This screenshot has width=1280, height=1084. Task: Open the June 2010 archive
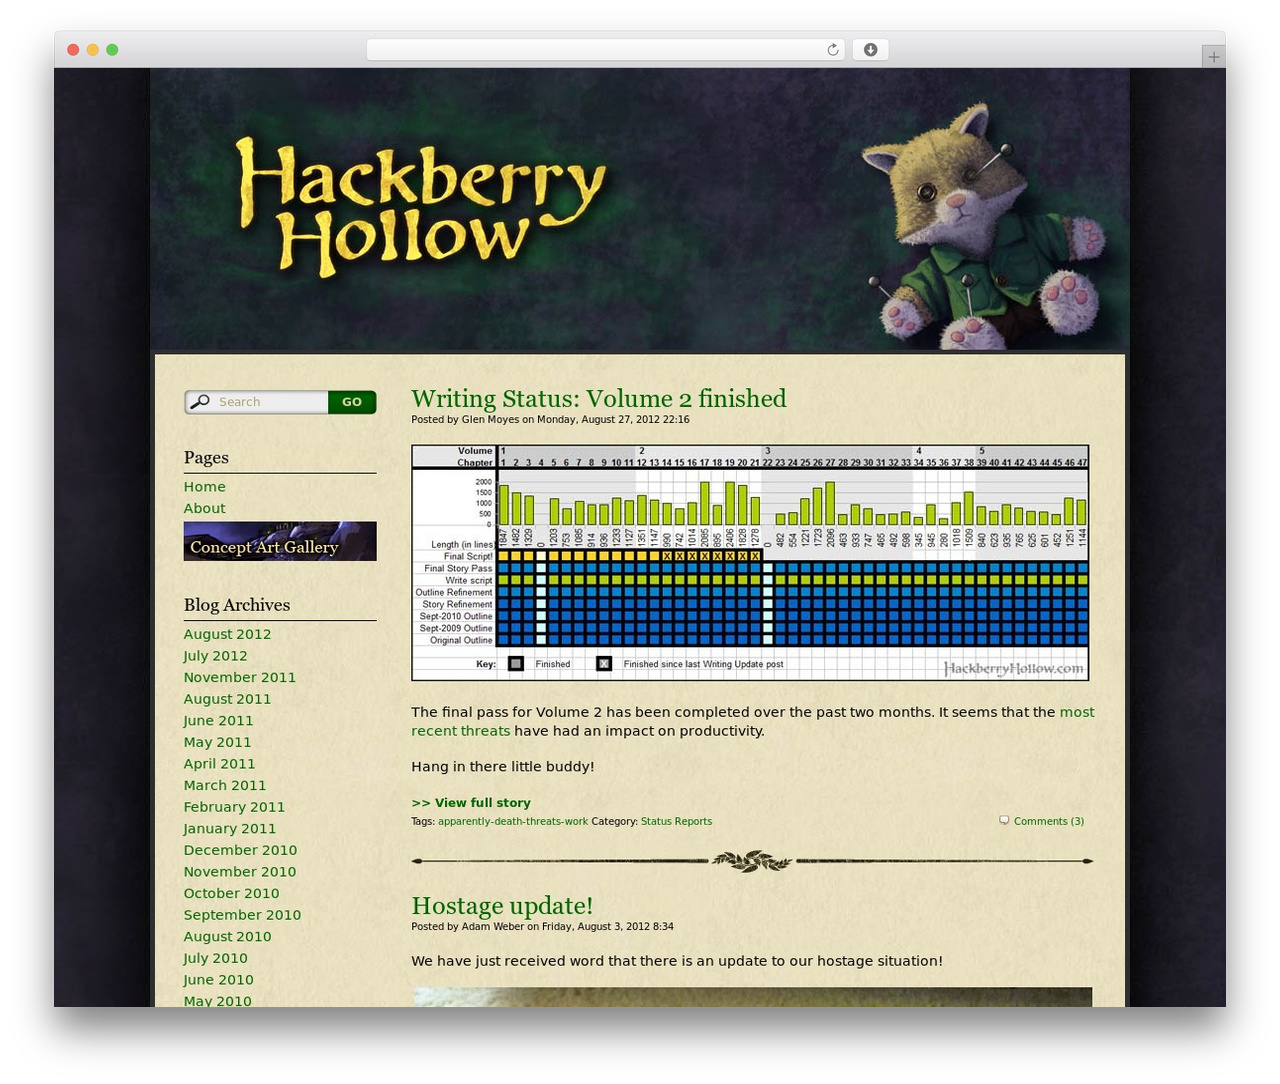(218, 980)
